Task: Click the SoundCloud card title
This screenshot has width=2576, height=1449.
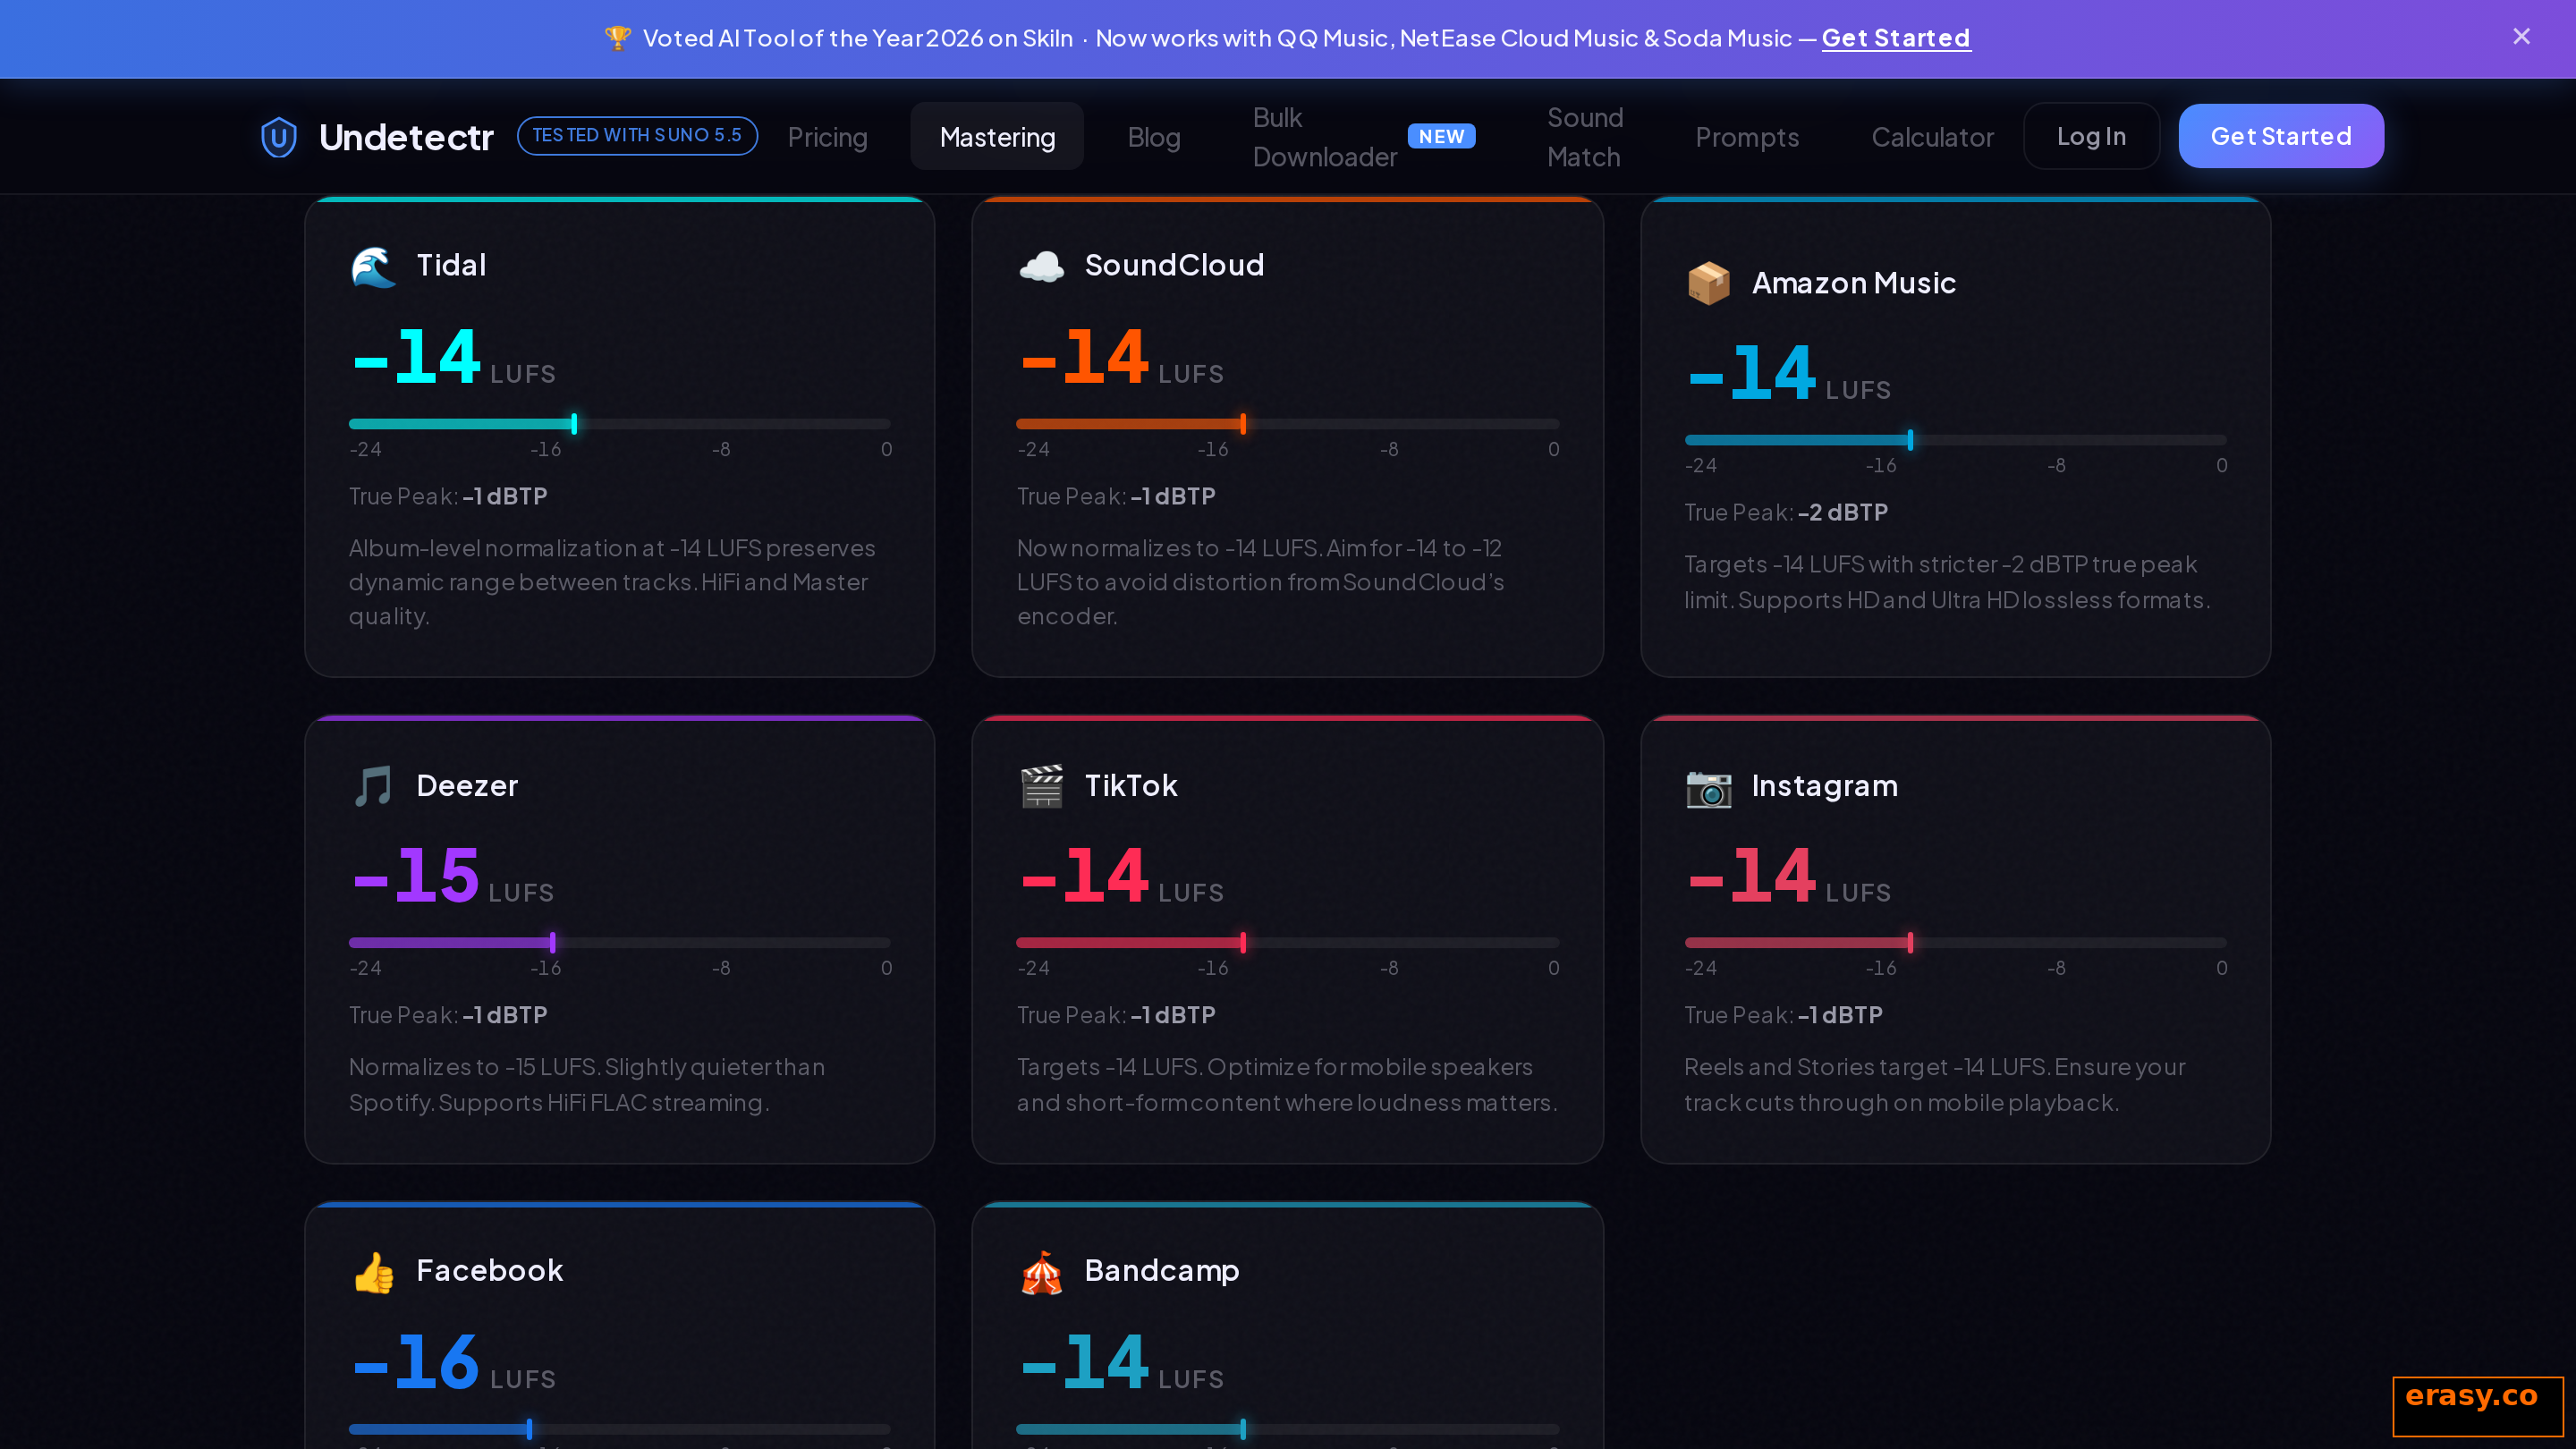Action: [1174, 265]
